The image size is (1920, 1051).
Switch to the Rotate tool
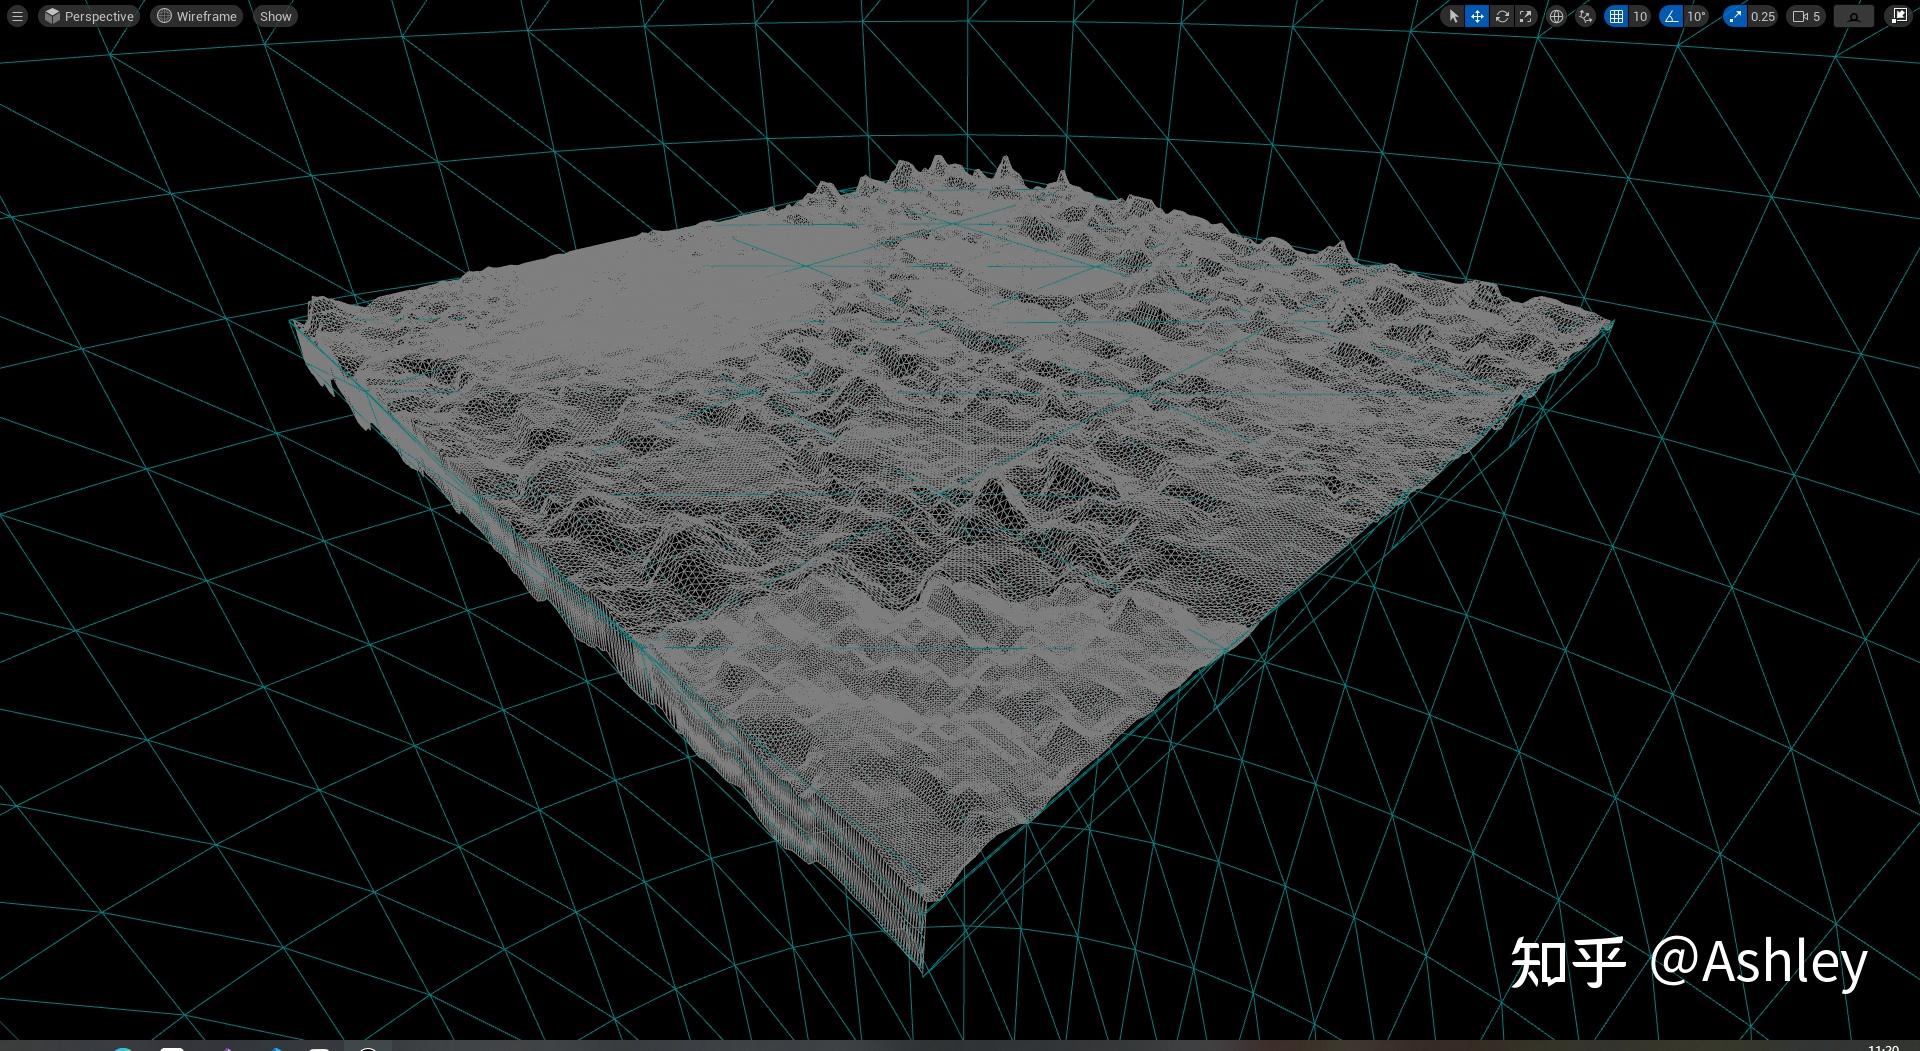[1502, 16]
